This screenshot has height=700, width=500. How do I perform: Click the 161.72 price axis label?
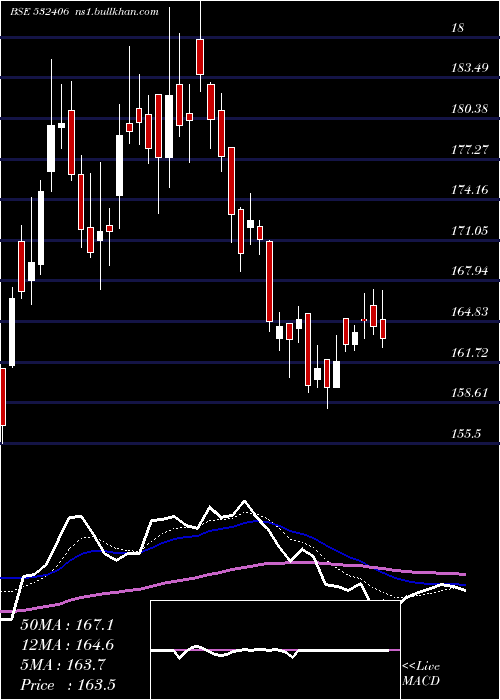click(470, 353)
